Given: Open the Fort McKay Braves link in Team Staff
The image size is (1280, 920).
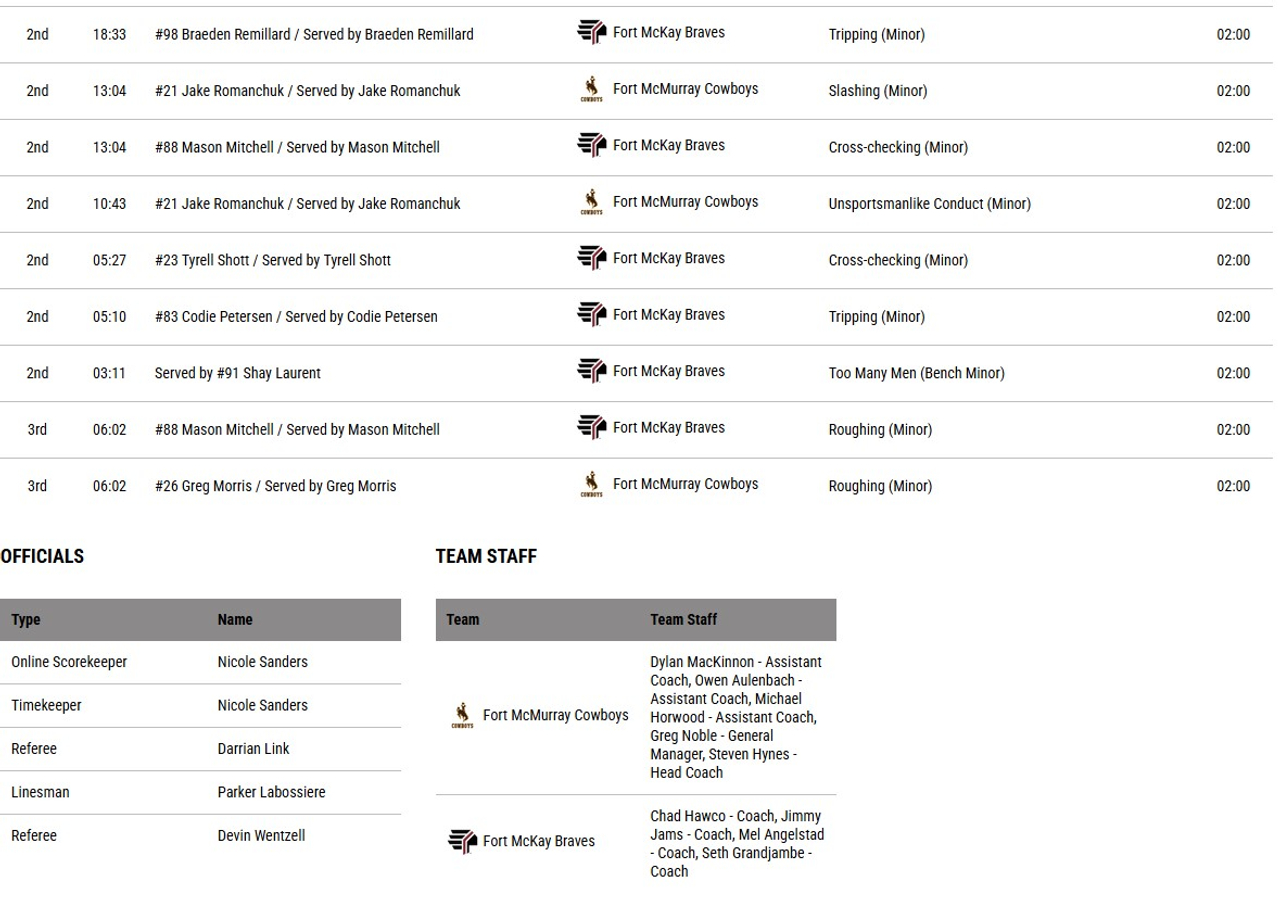Looking at the screenshot, I should point(538,841).
